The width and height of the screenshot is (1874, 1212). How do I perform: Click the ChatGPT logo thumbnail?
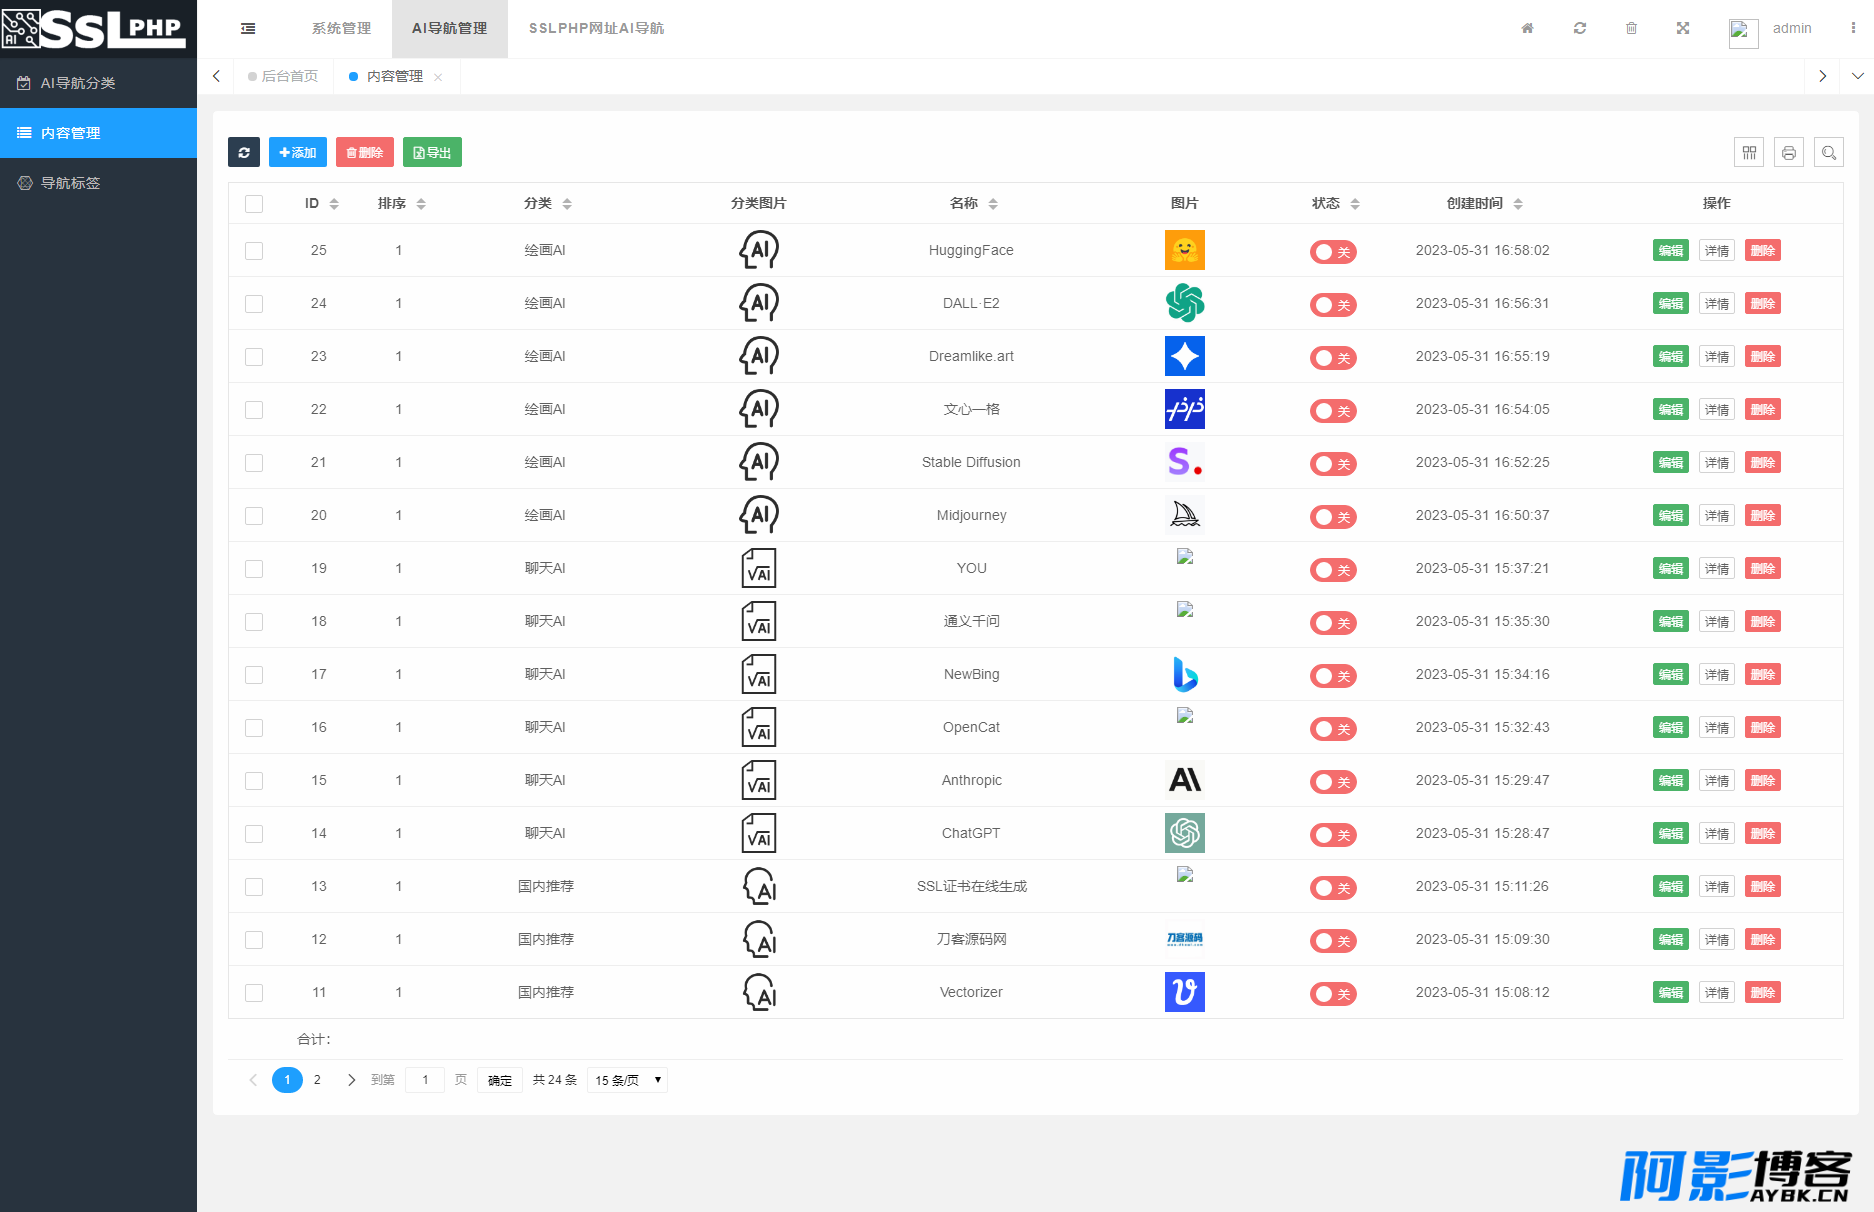pyautogui.click(x=1184, y=833)
